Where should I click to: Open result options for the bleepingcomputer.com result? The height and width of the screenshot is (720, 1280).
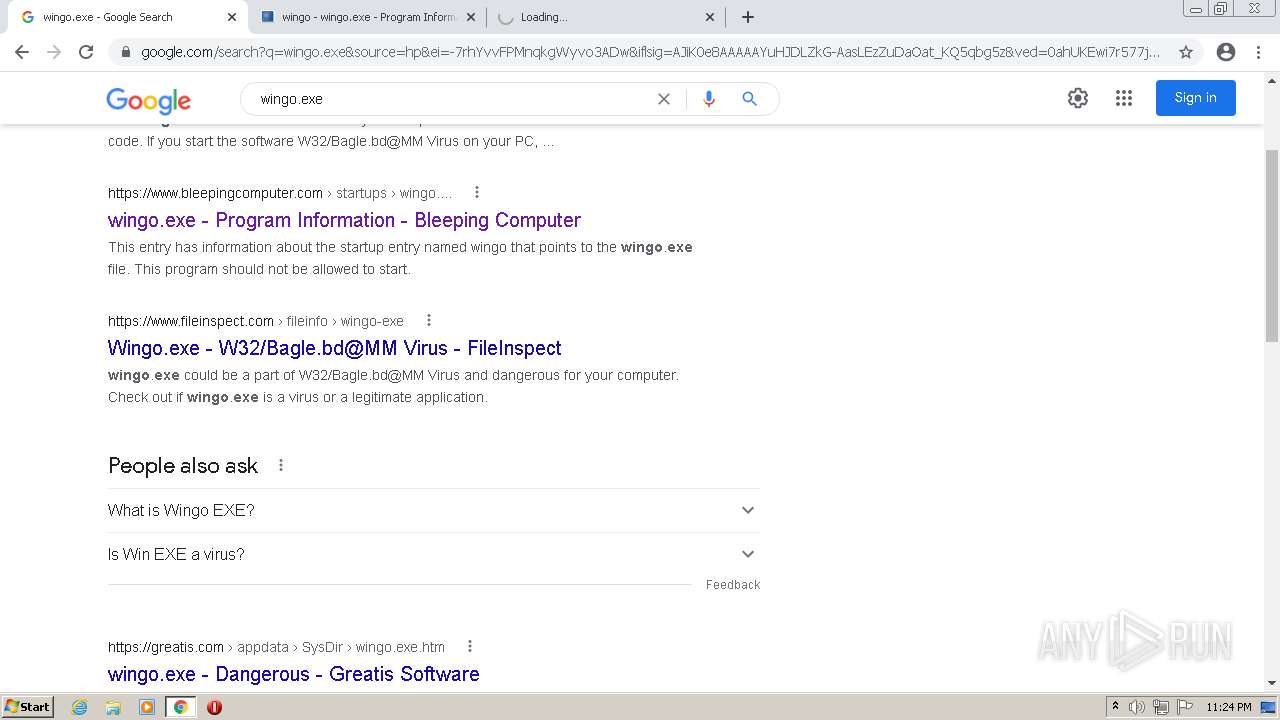tap(477, 192)
